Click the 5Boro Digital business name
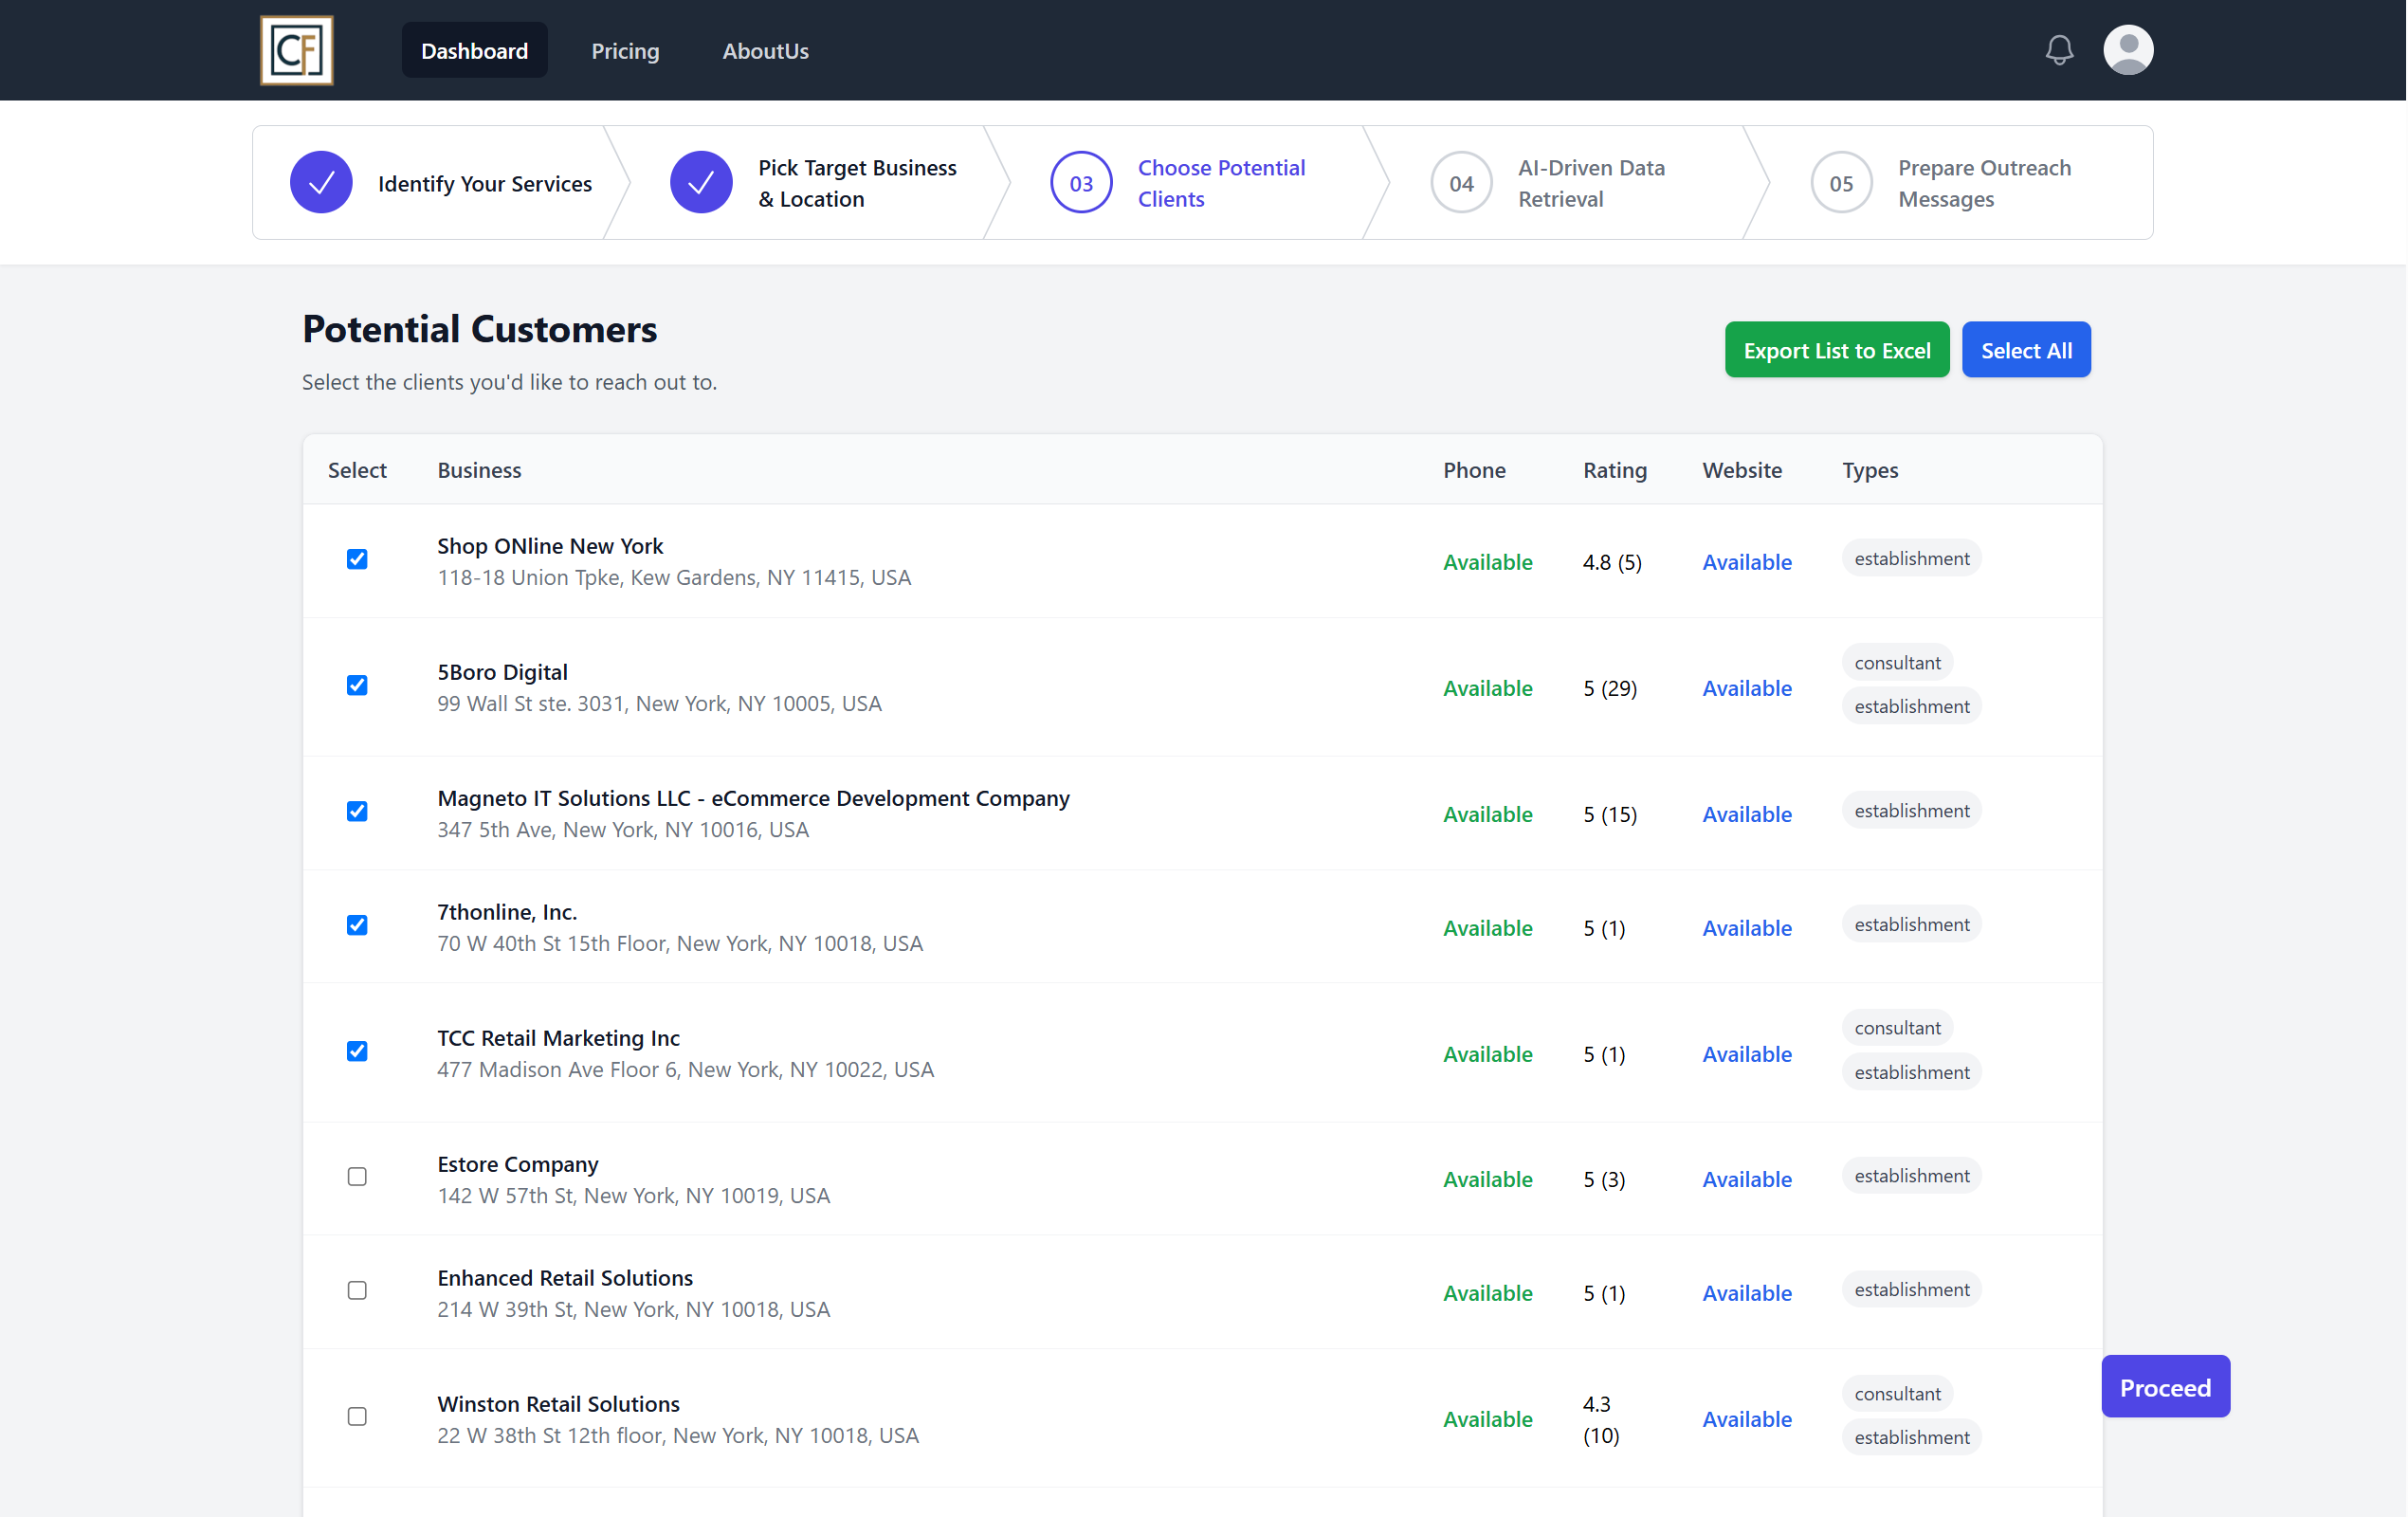The image size is (2408, 1517). click(x=502, y=672)
